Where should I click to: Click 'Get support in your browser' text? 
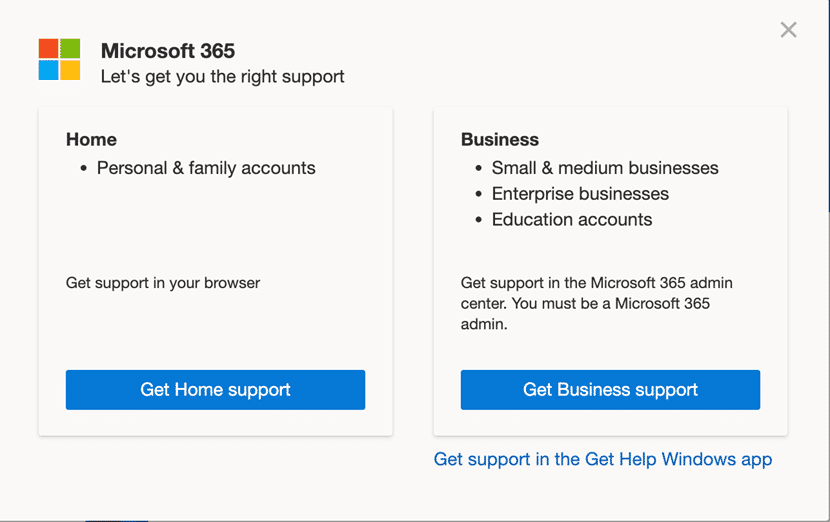coord(163,283)
